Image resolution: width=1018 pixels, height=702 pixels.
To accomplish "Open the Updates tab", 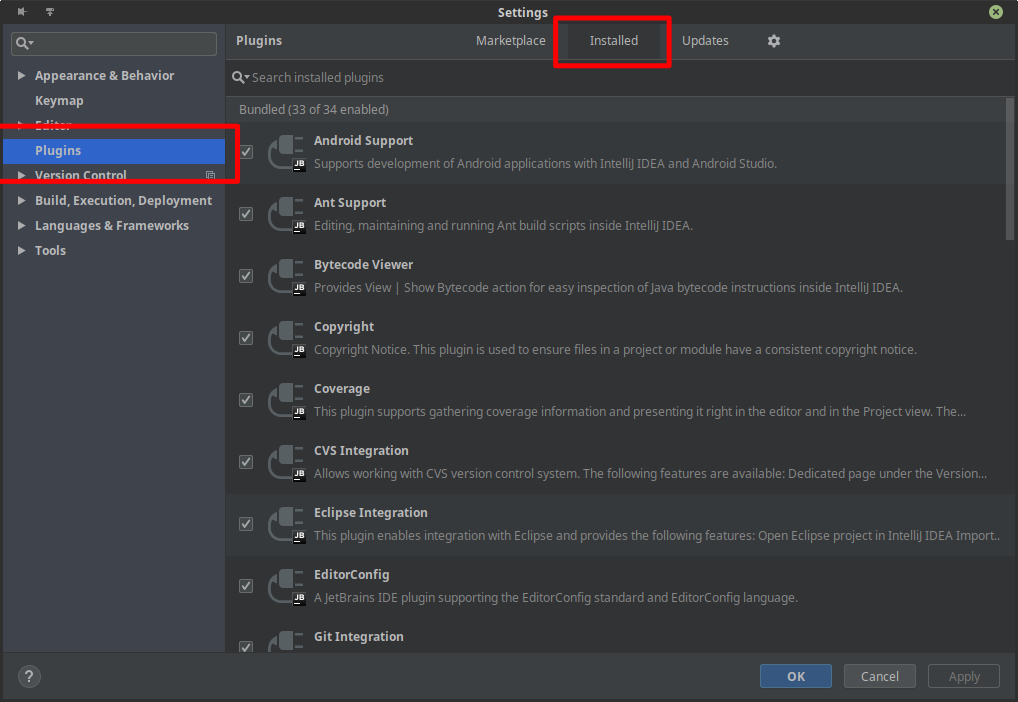I will pyautogui.click(x=705, y=41).
